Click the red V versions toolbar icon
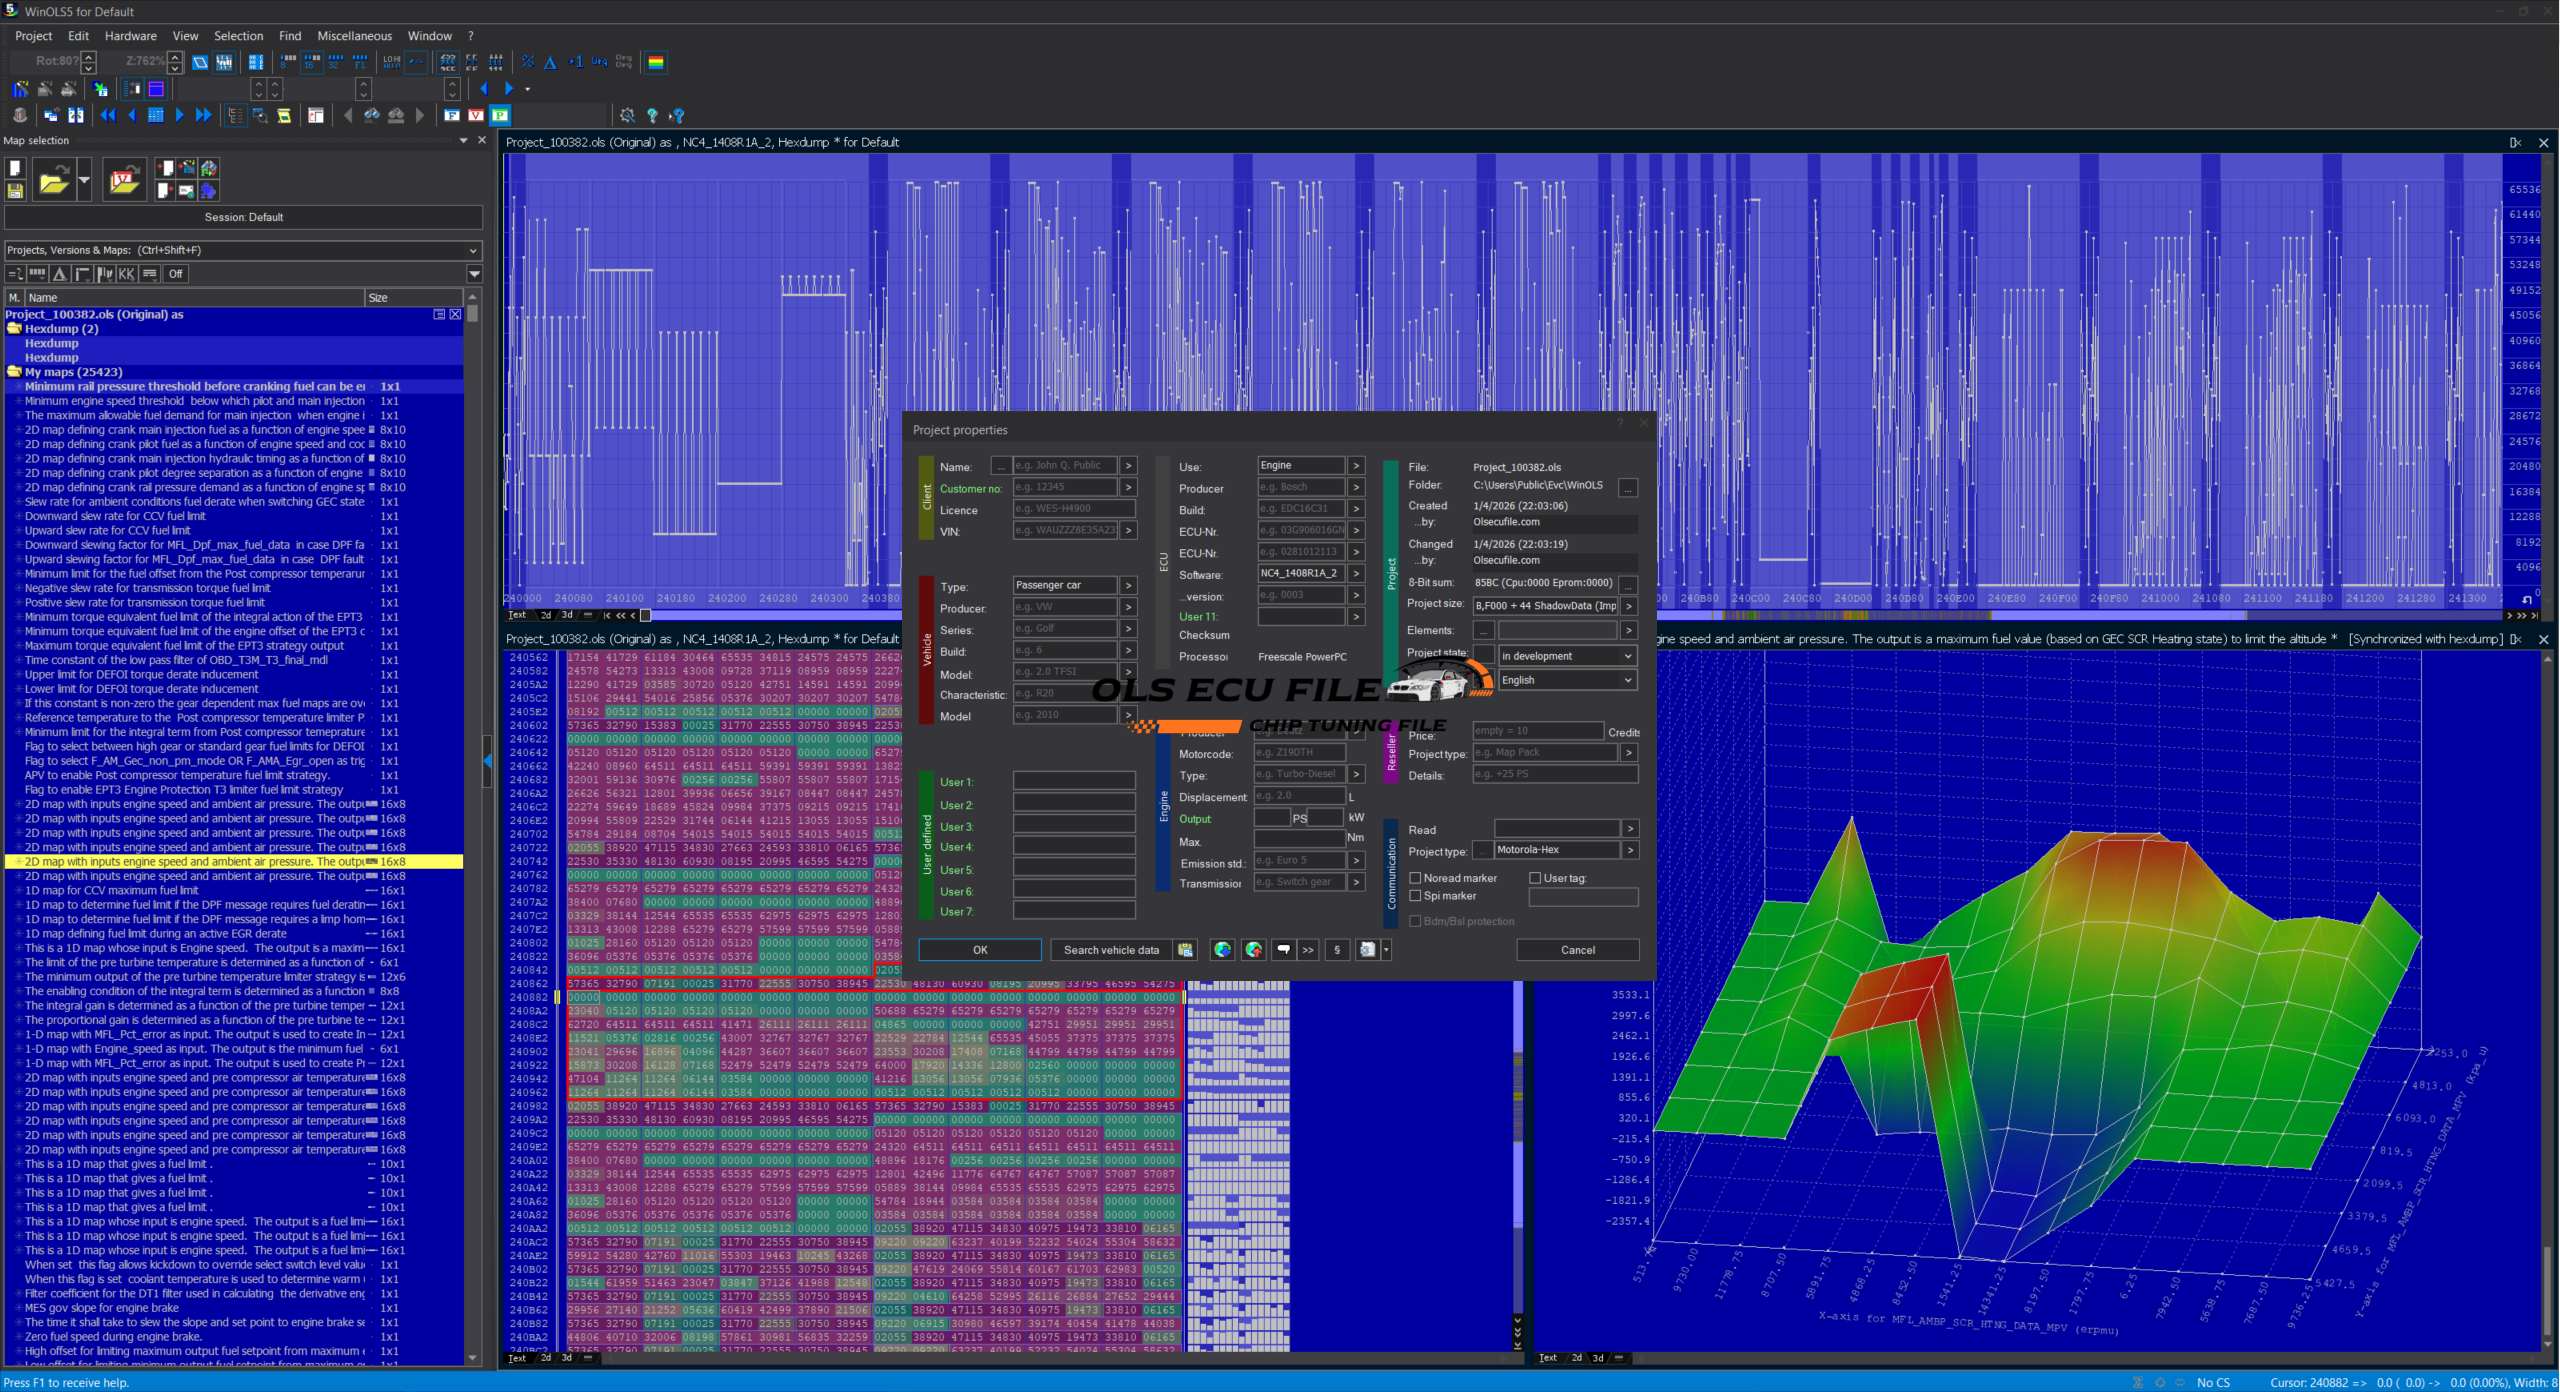The height and width of the screenshot is (1392, 2560). 476,115
